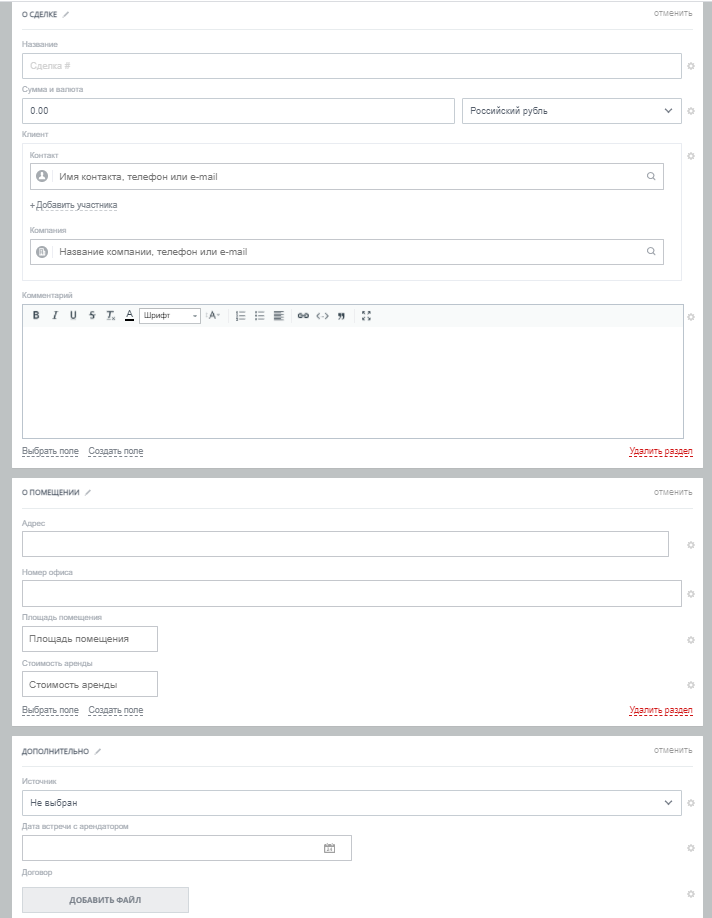
Task: Insert blockquote in comment editor
Action: click(341, 316)
